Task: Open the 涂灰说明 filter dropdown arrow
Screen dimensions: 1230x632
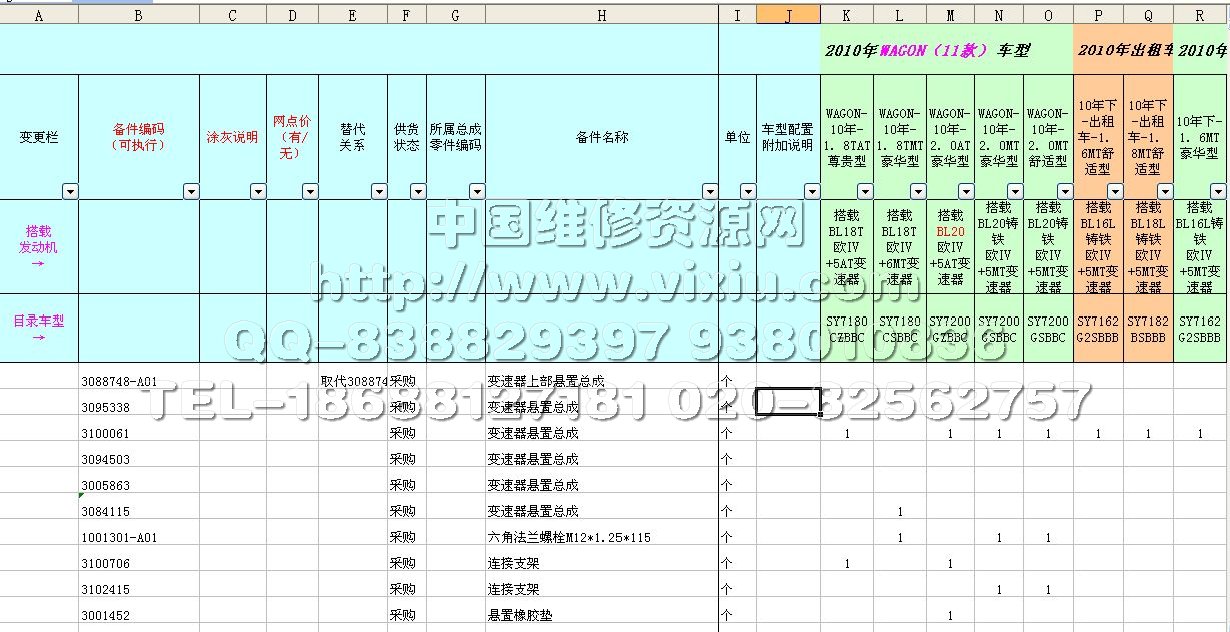Action: coord(257,191)
